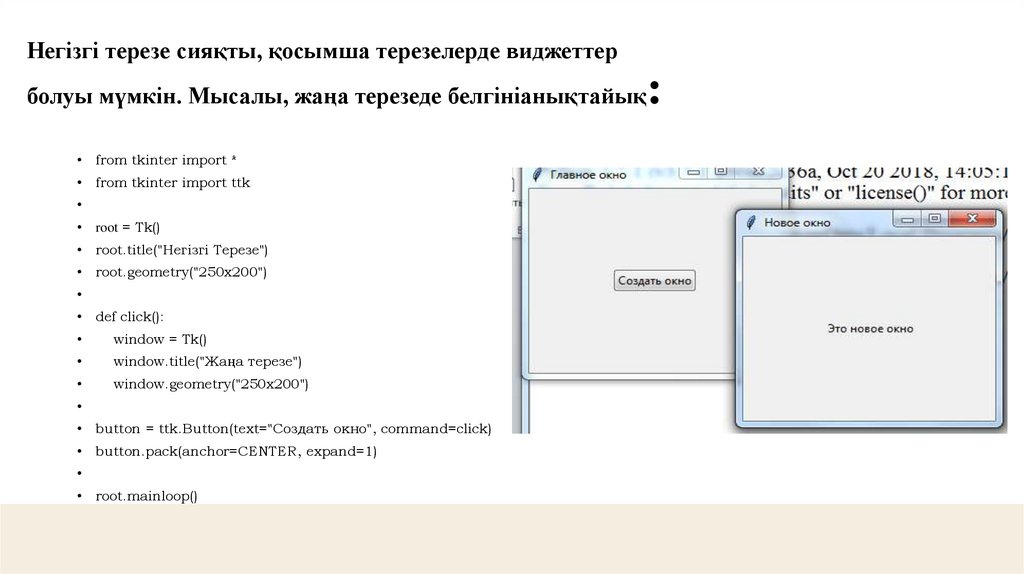The height and width of the screenshot is (574, 1024).
Task: Click the code line "root = Tk()"
Action: [x=127, y=227]
